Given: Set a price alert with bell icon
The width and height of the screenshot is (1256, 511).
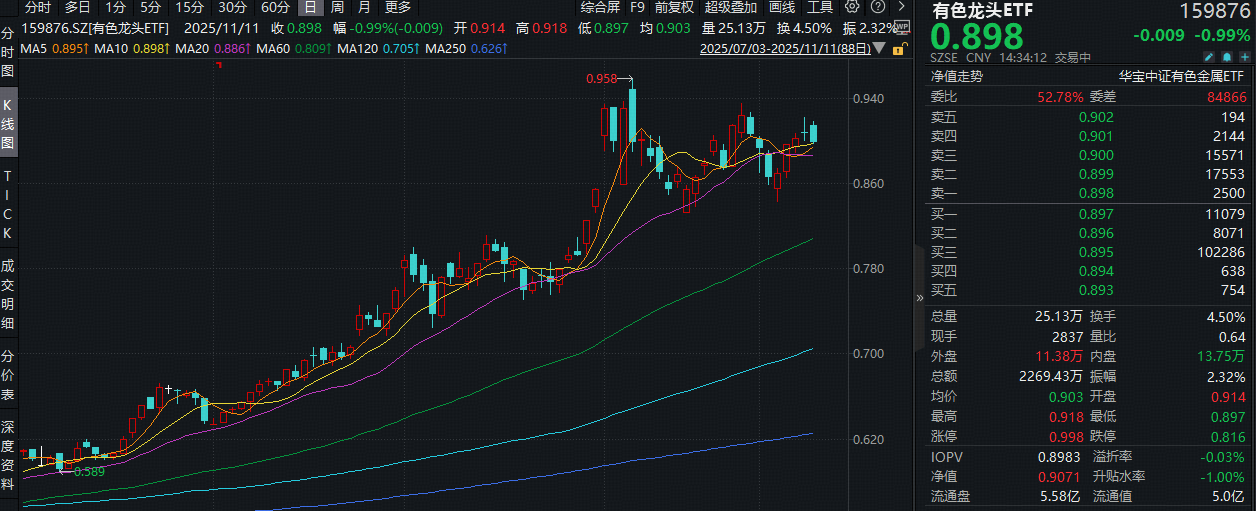Looking at the screenshot, I should pos(1228,57).
